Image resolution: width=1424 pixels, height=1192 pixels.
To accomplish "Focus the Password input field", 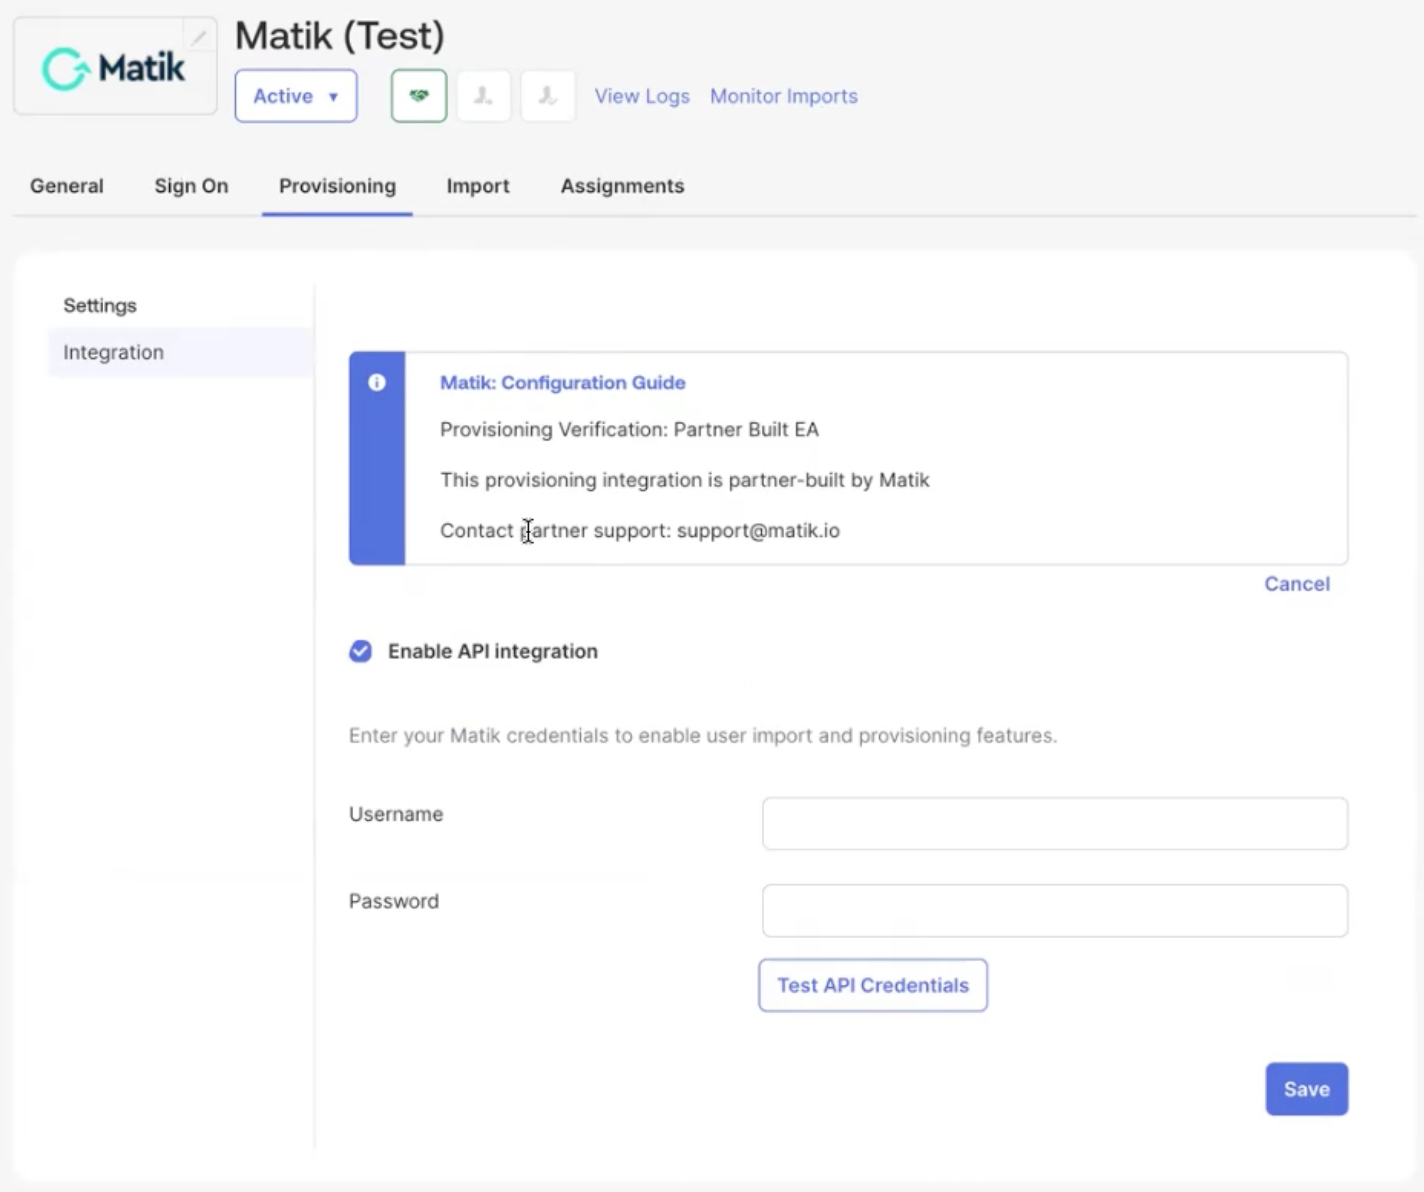I will coord(1054,910).
